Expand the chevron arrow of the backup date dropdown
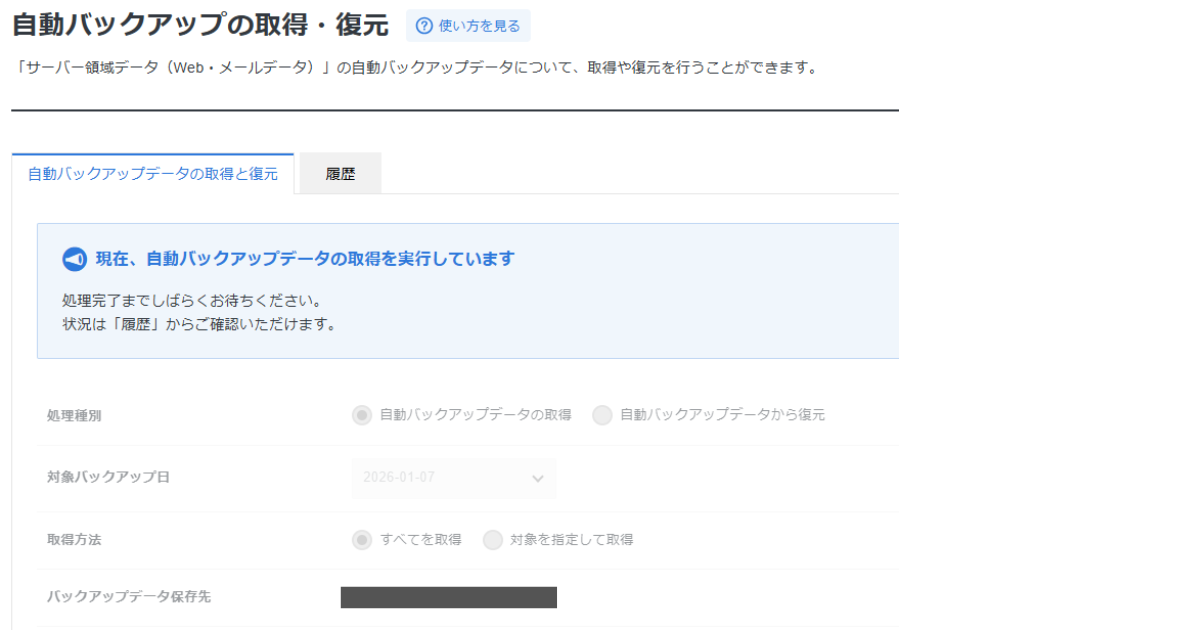 (538, 478)
